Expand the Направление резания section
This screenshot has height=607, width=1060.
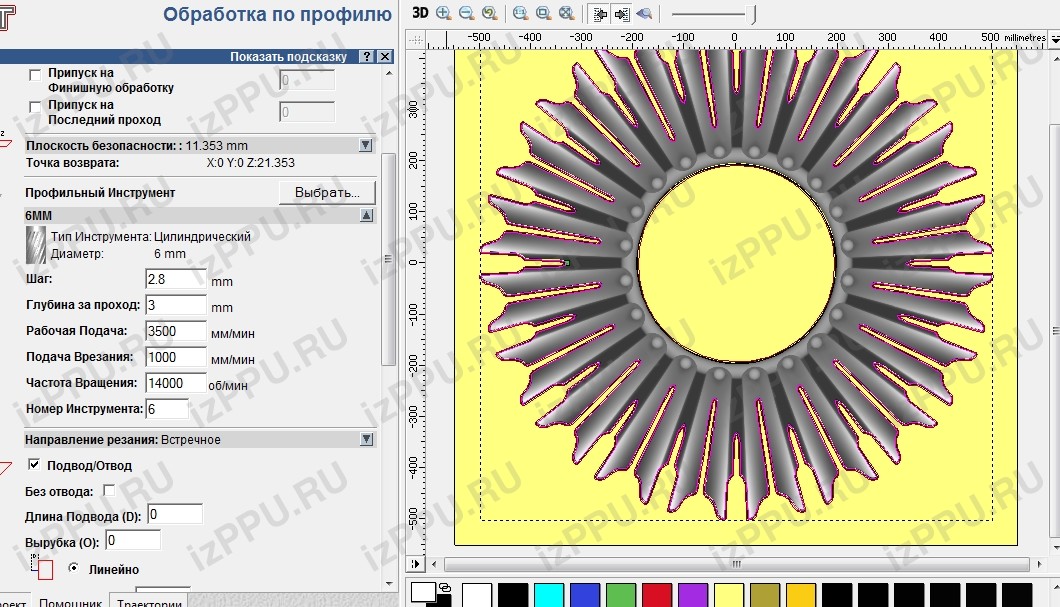click(365, 439)
